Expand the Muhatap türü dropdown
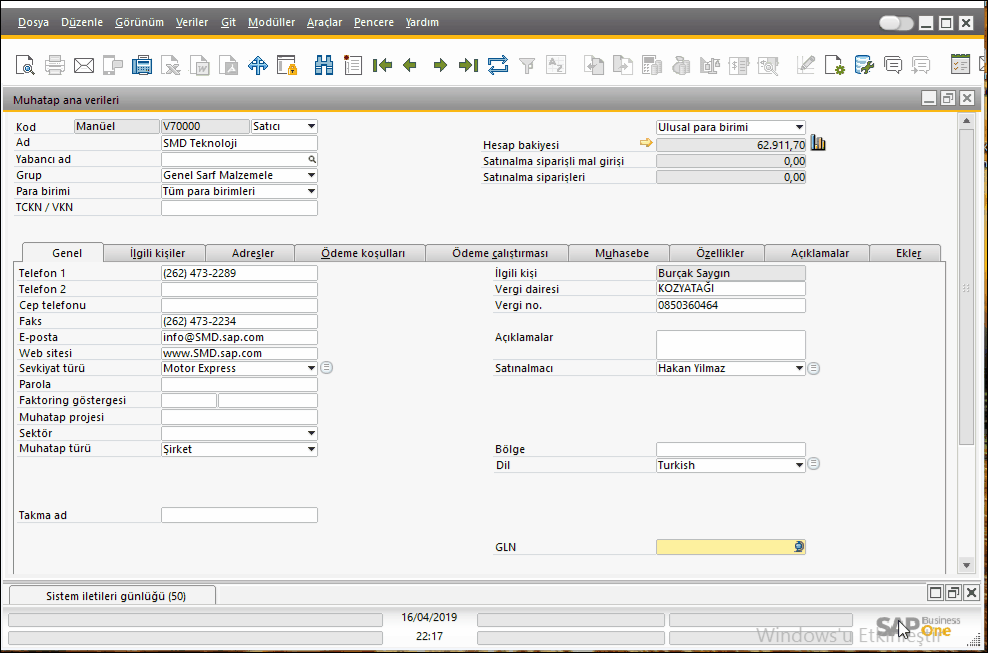Viewport: 988px width, 653px height. pyautogui.click(x=311, y=449)
